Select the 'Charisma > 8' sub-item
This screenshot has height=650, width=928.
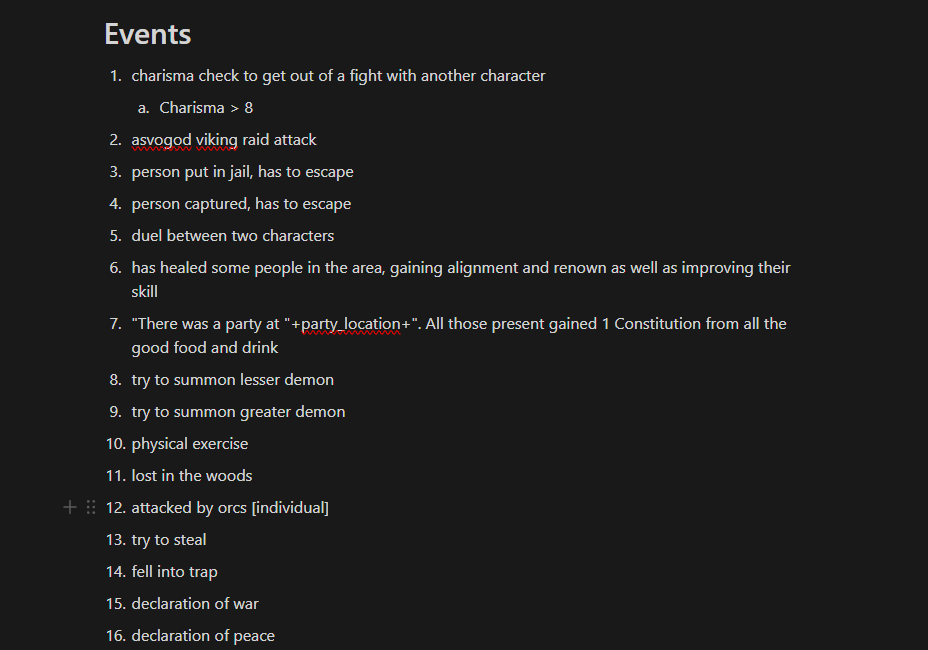coord(206,108)
